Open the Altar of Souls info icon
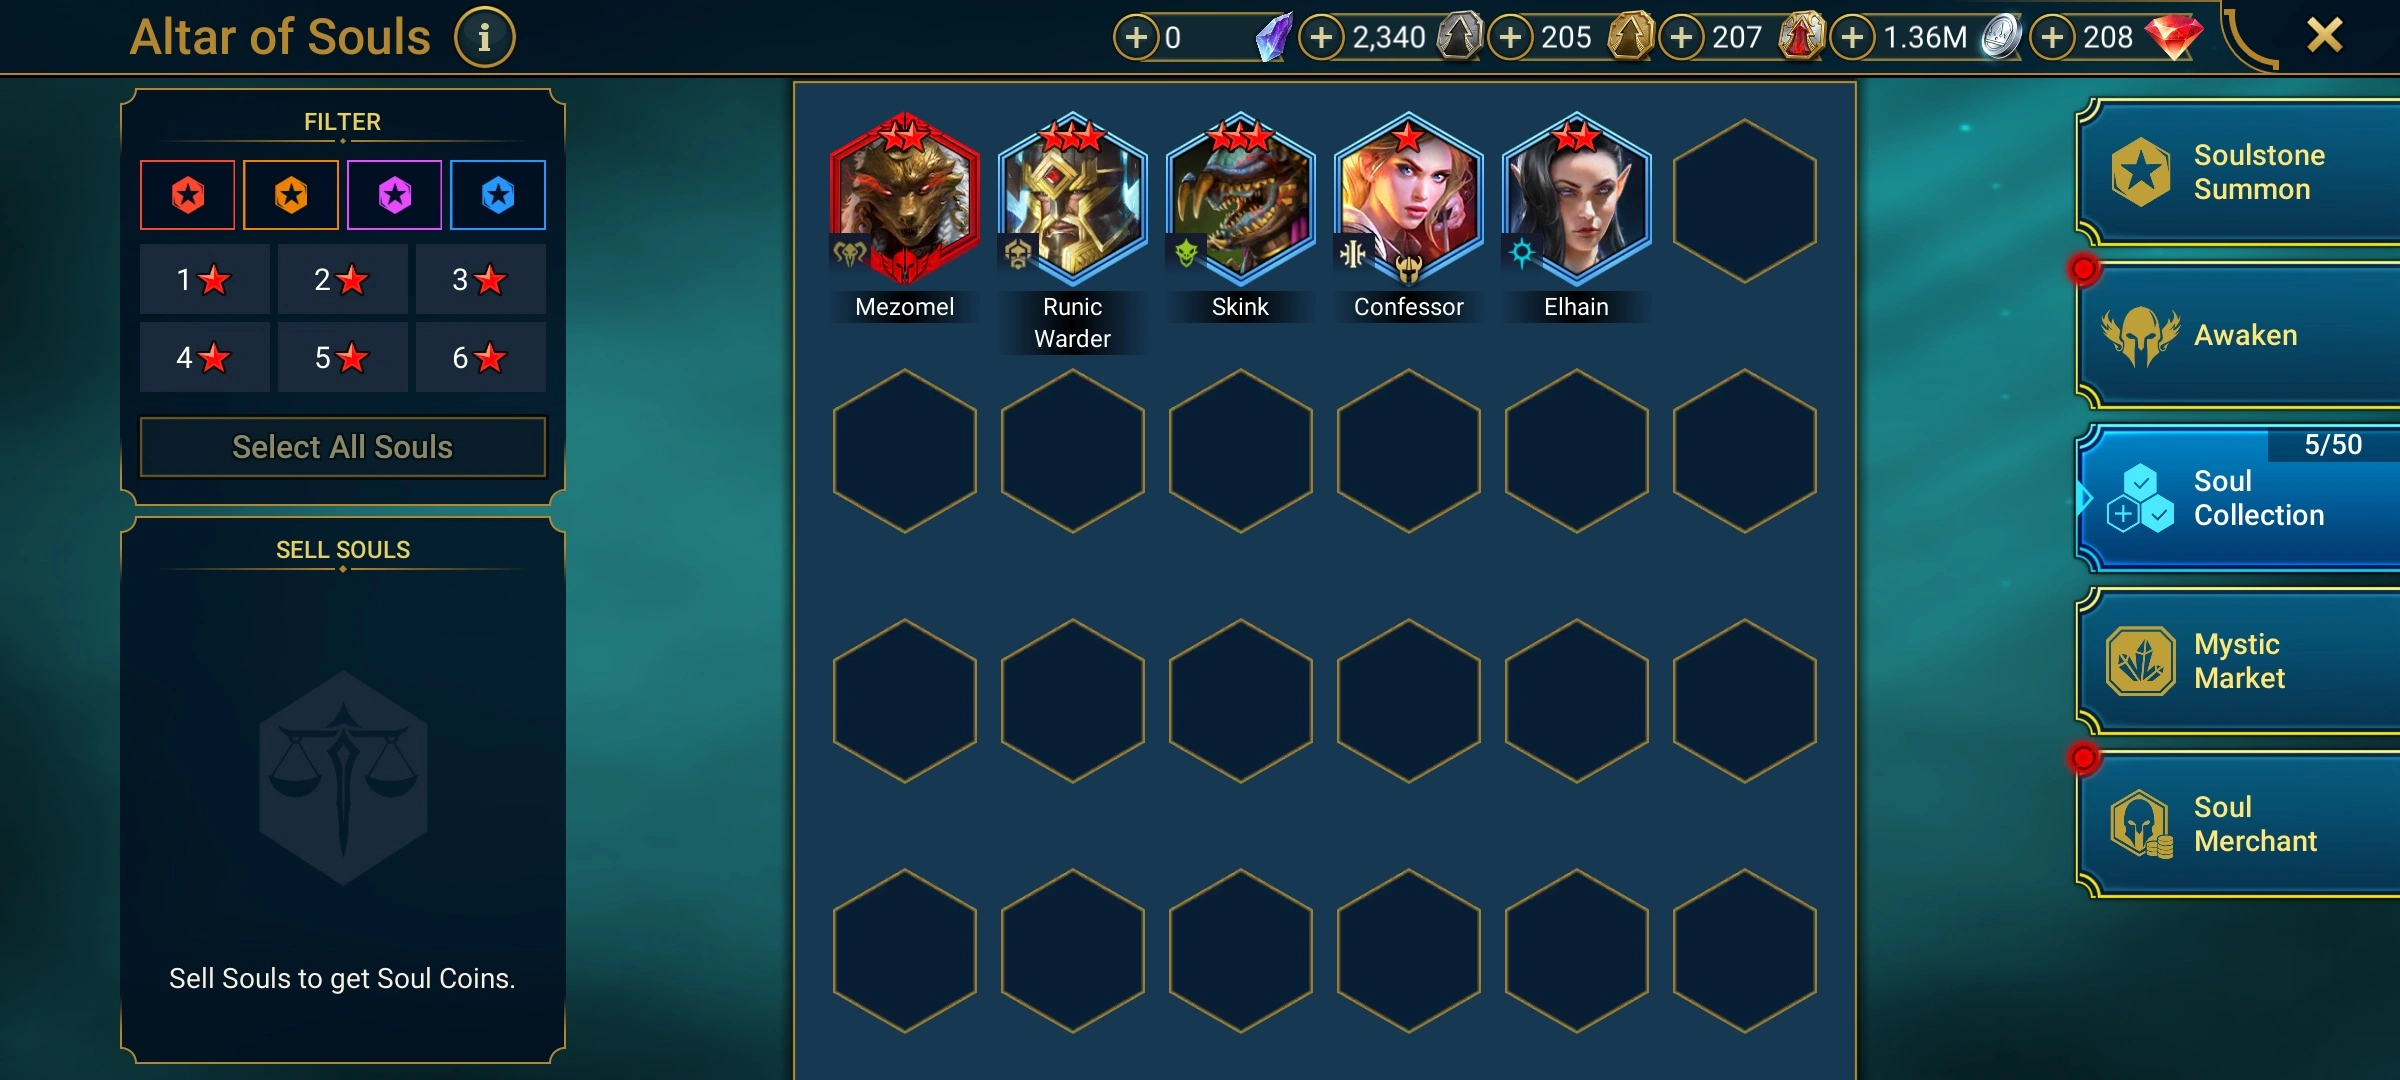The width and height of the screenshot is (2400, 1080). [x=484, y=38]
